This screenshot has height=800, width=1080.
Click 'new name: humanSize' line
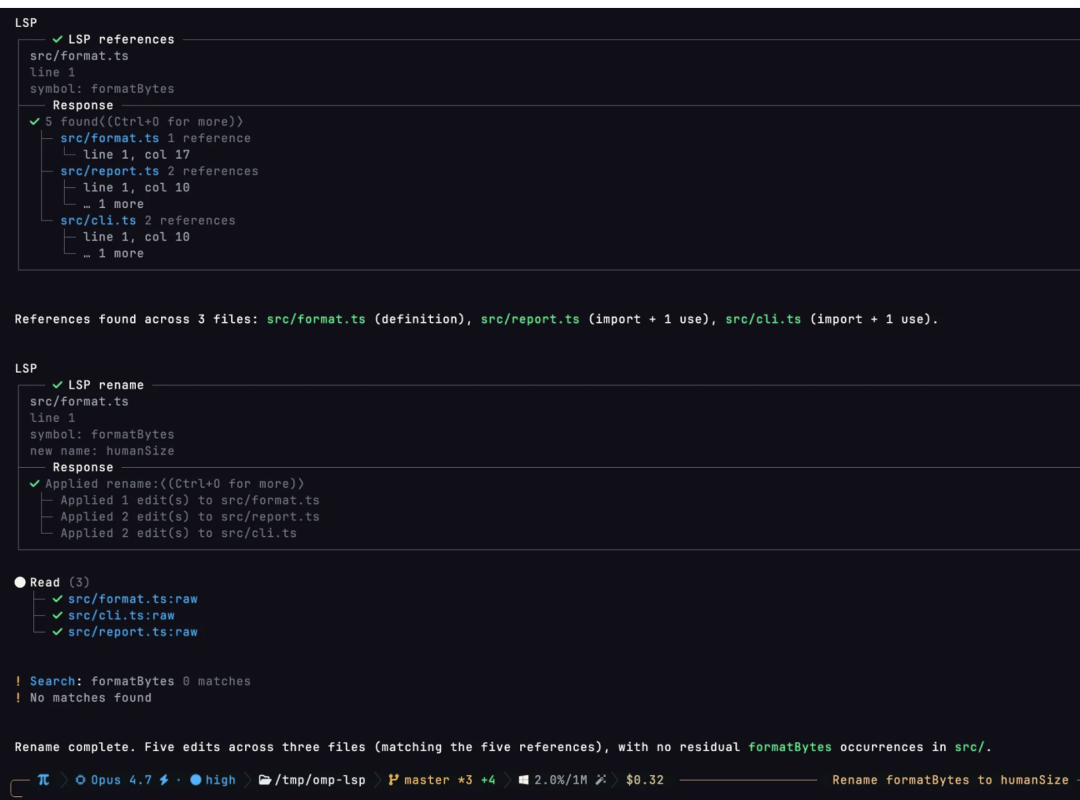point(102,451)
